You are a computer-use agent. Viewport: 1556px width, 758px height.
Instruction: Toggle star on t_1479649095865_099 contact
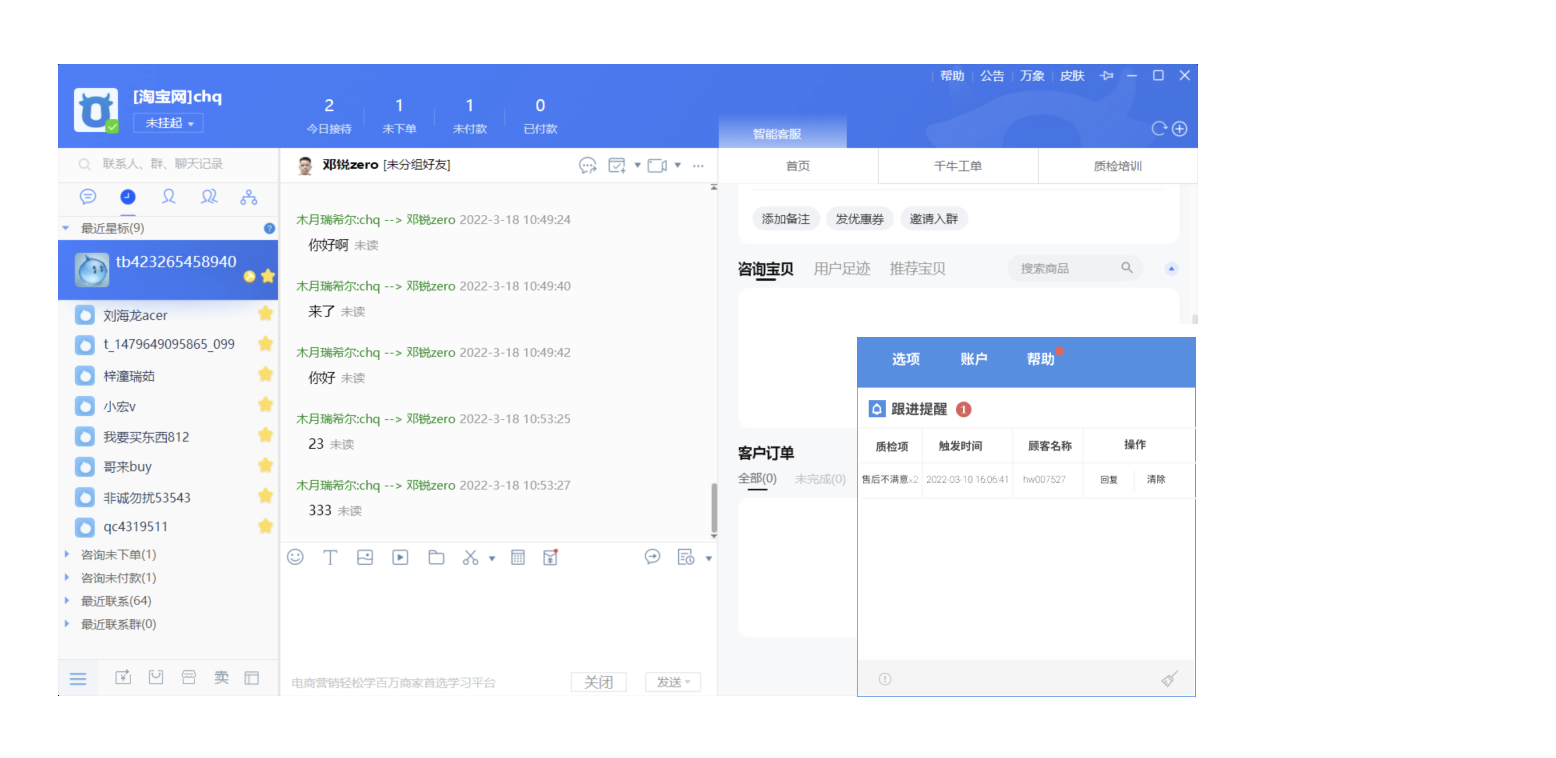(x=265, y=343)
